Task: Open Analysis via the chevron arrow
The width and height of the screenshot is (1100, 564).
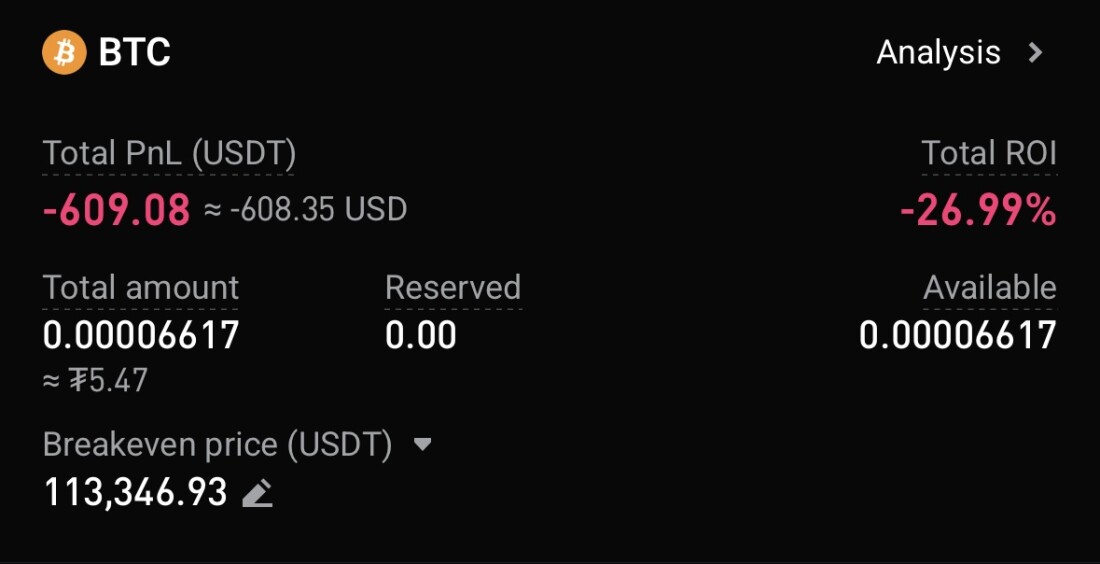Action: coord(1036,52)
